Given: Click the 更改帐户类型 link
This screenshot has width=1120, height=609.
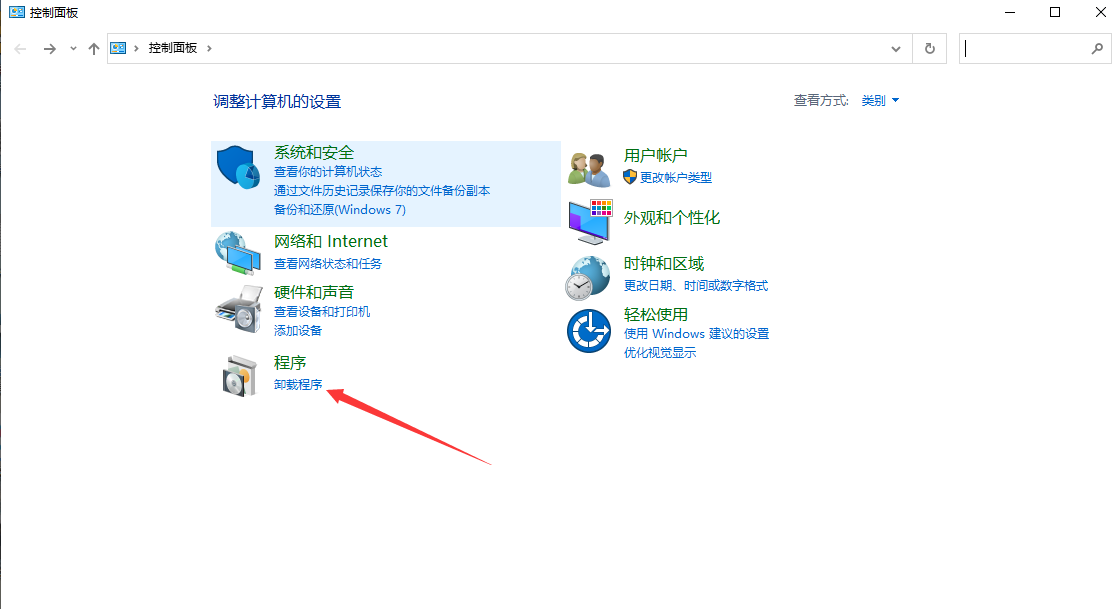Looking at the screenshot, I should tap(676, 177).
